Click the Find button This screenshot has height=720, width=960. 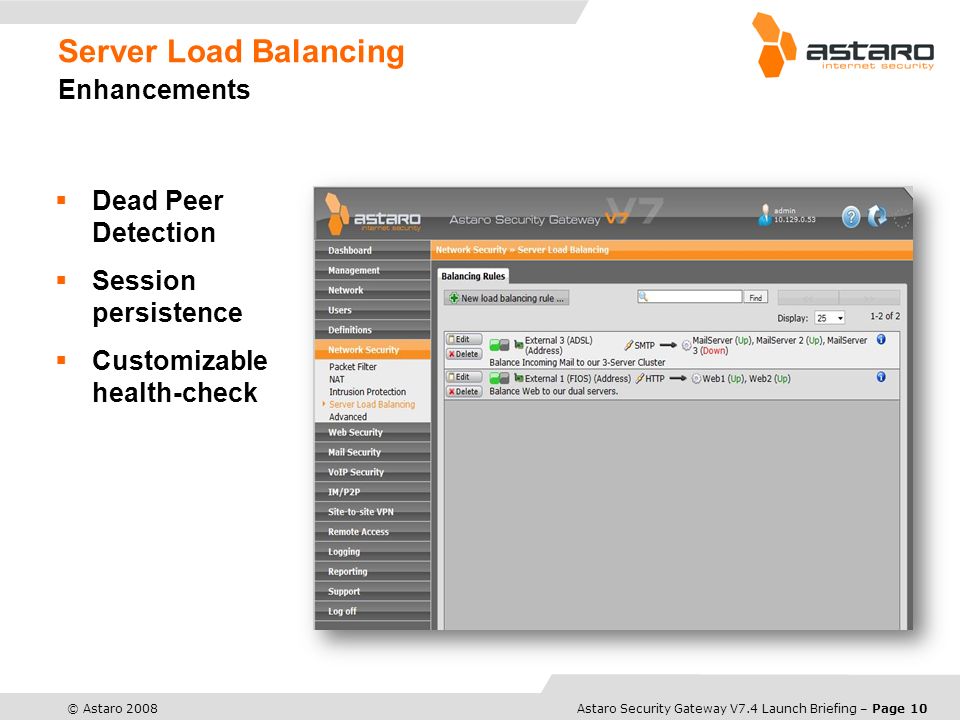tap(756, 298)
